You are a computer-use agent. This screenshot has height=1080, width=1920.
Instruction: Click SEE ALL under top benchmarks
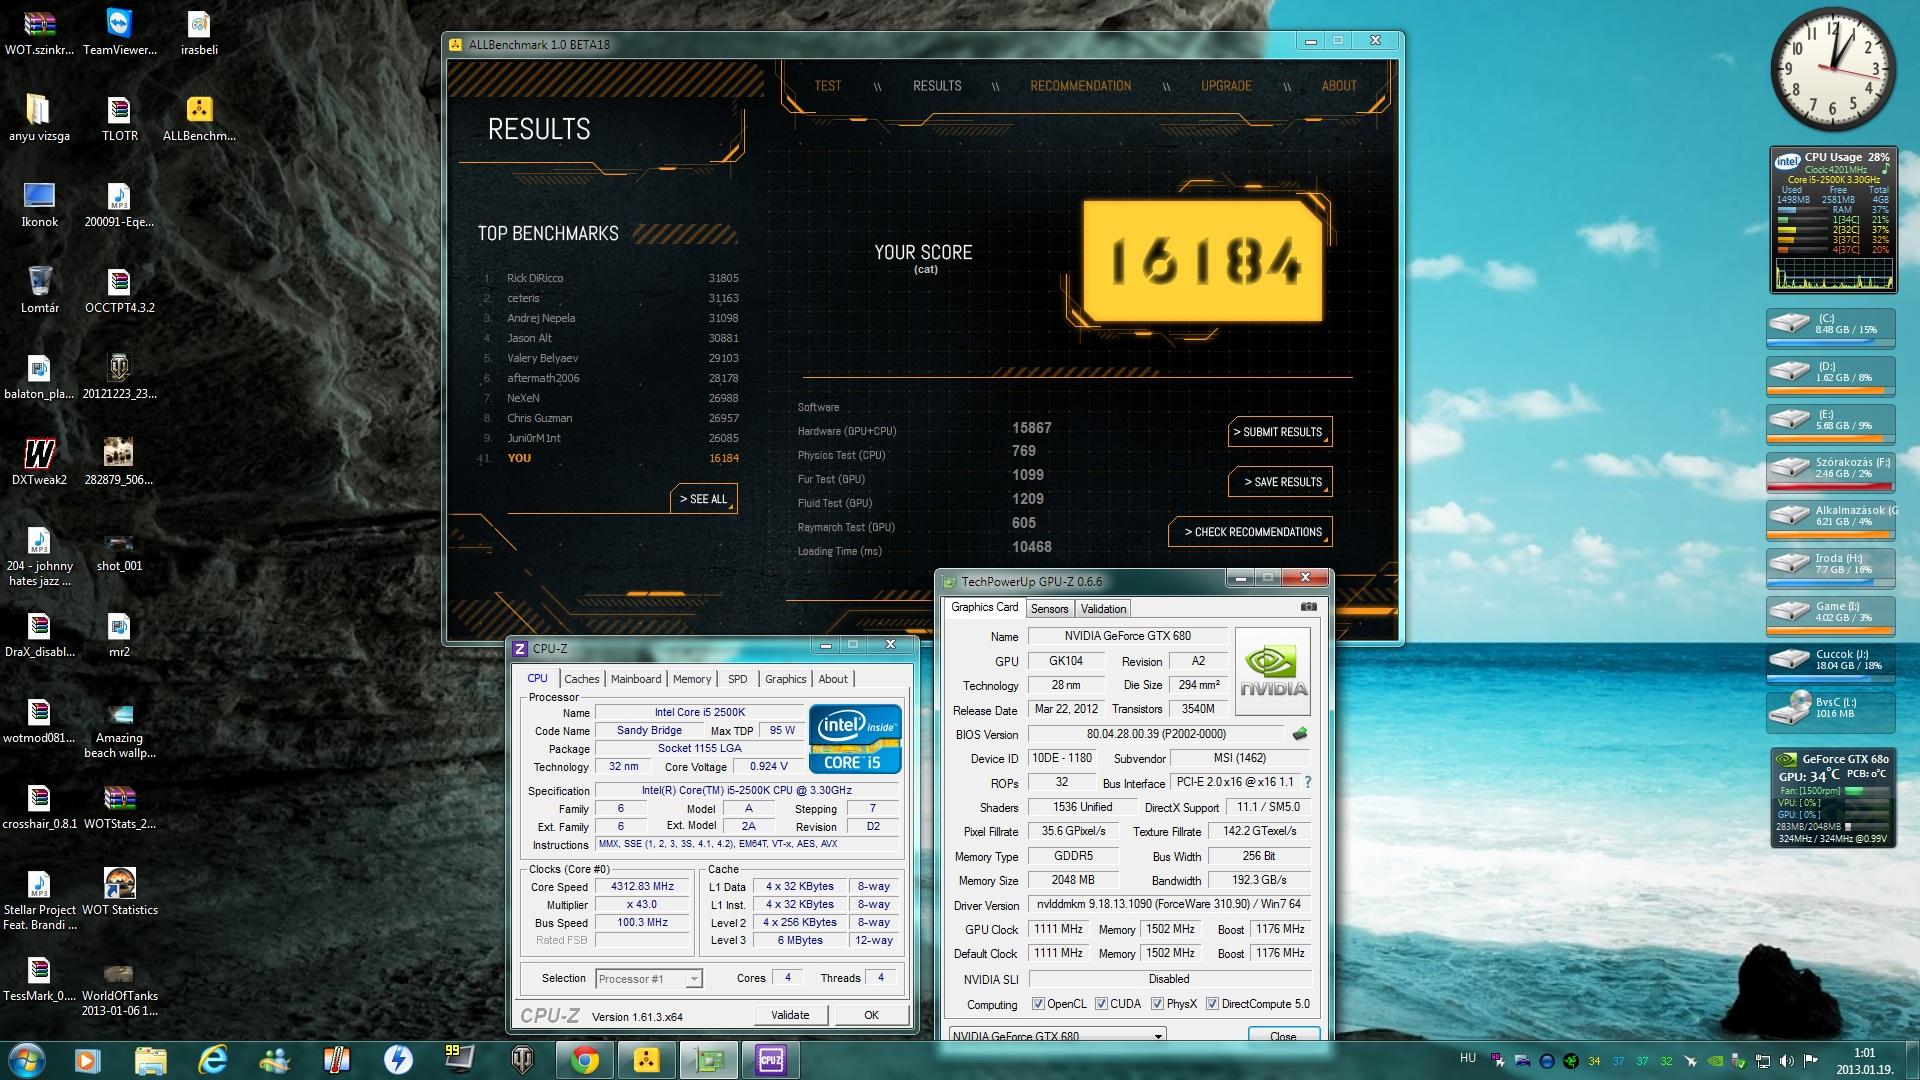pyautogui.click(x=703, y=499)
